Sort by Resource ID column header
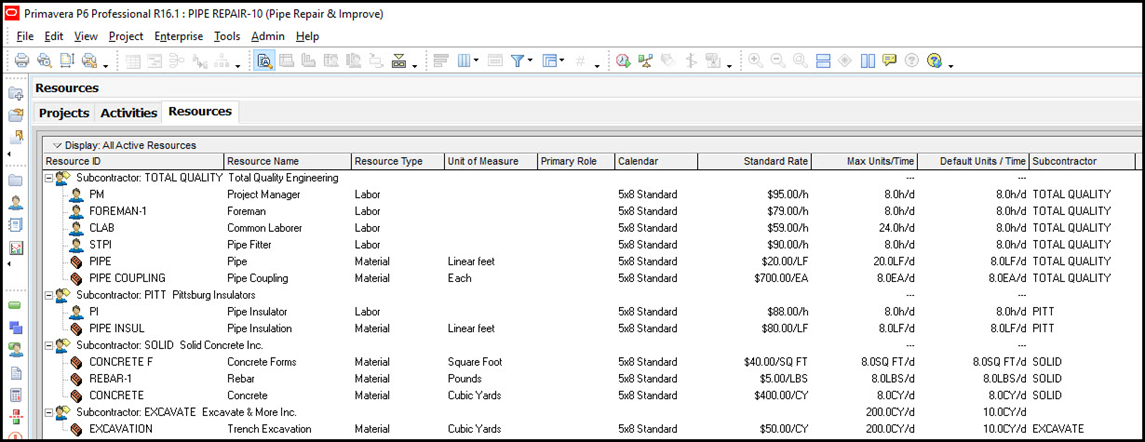This screenshot has height=442, width=1145. point(133,161)
